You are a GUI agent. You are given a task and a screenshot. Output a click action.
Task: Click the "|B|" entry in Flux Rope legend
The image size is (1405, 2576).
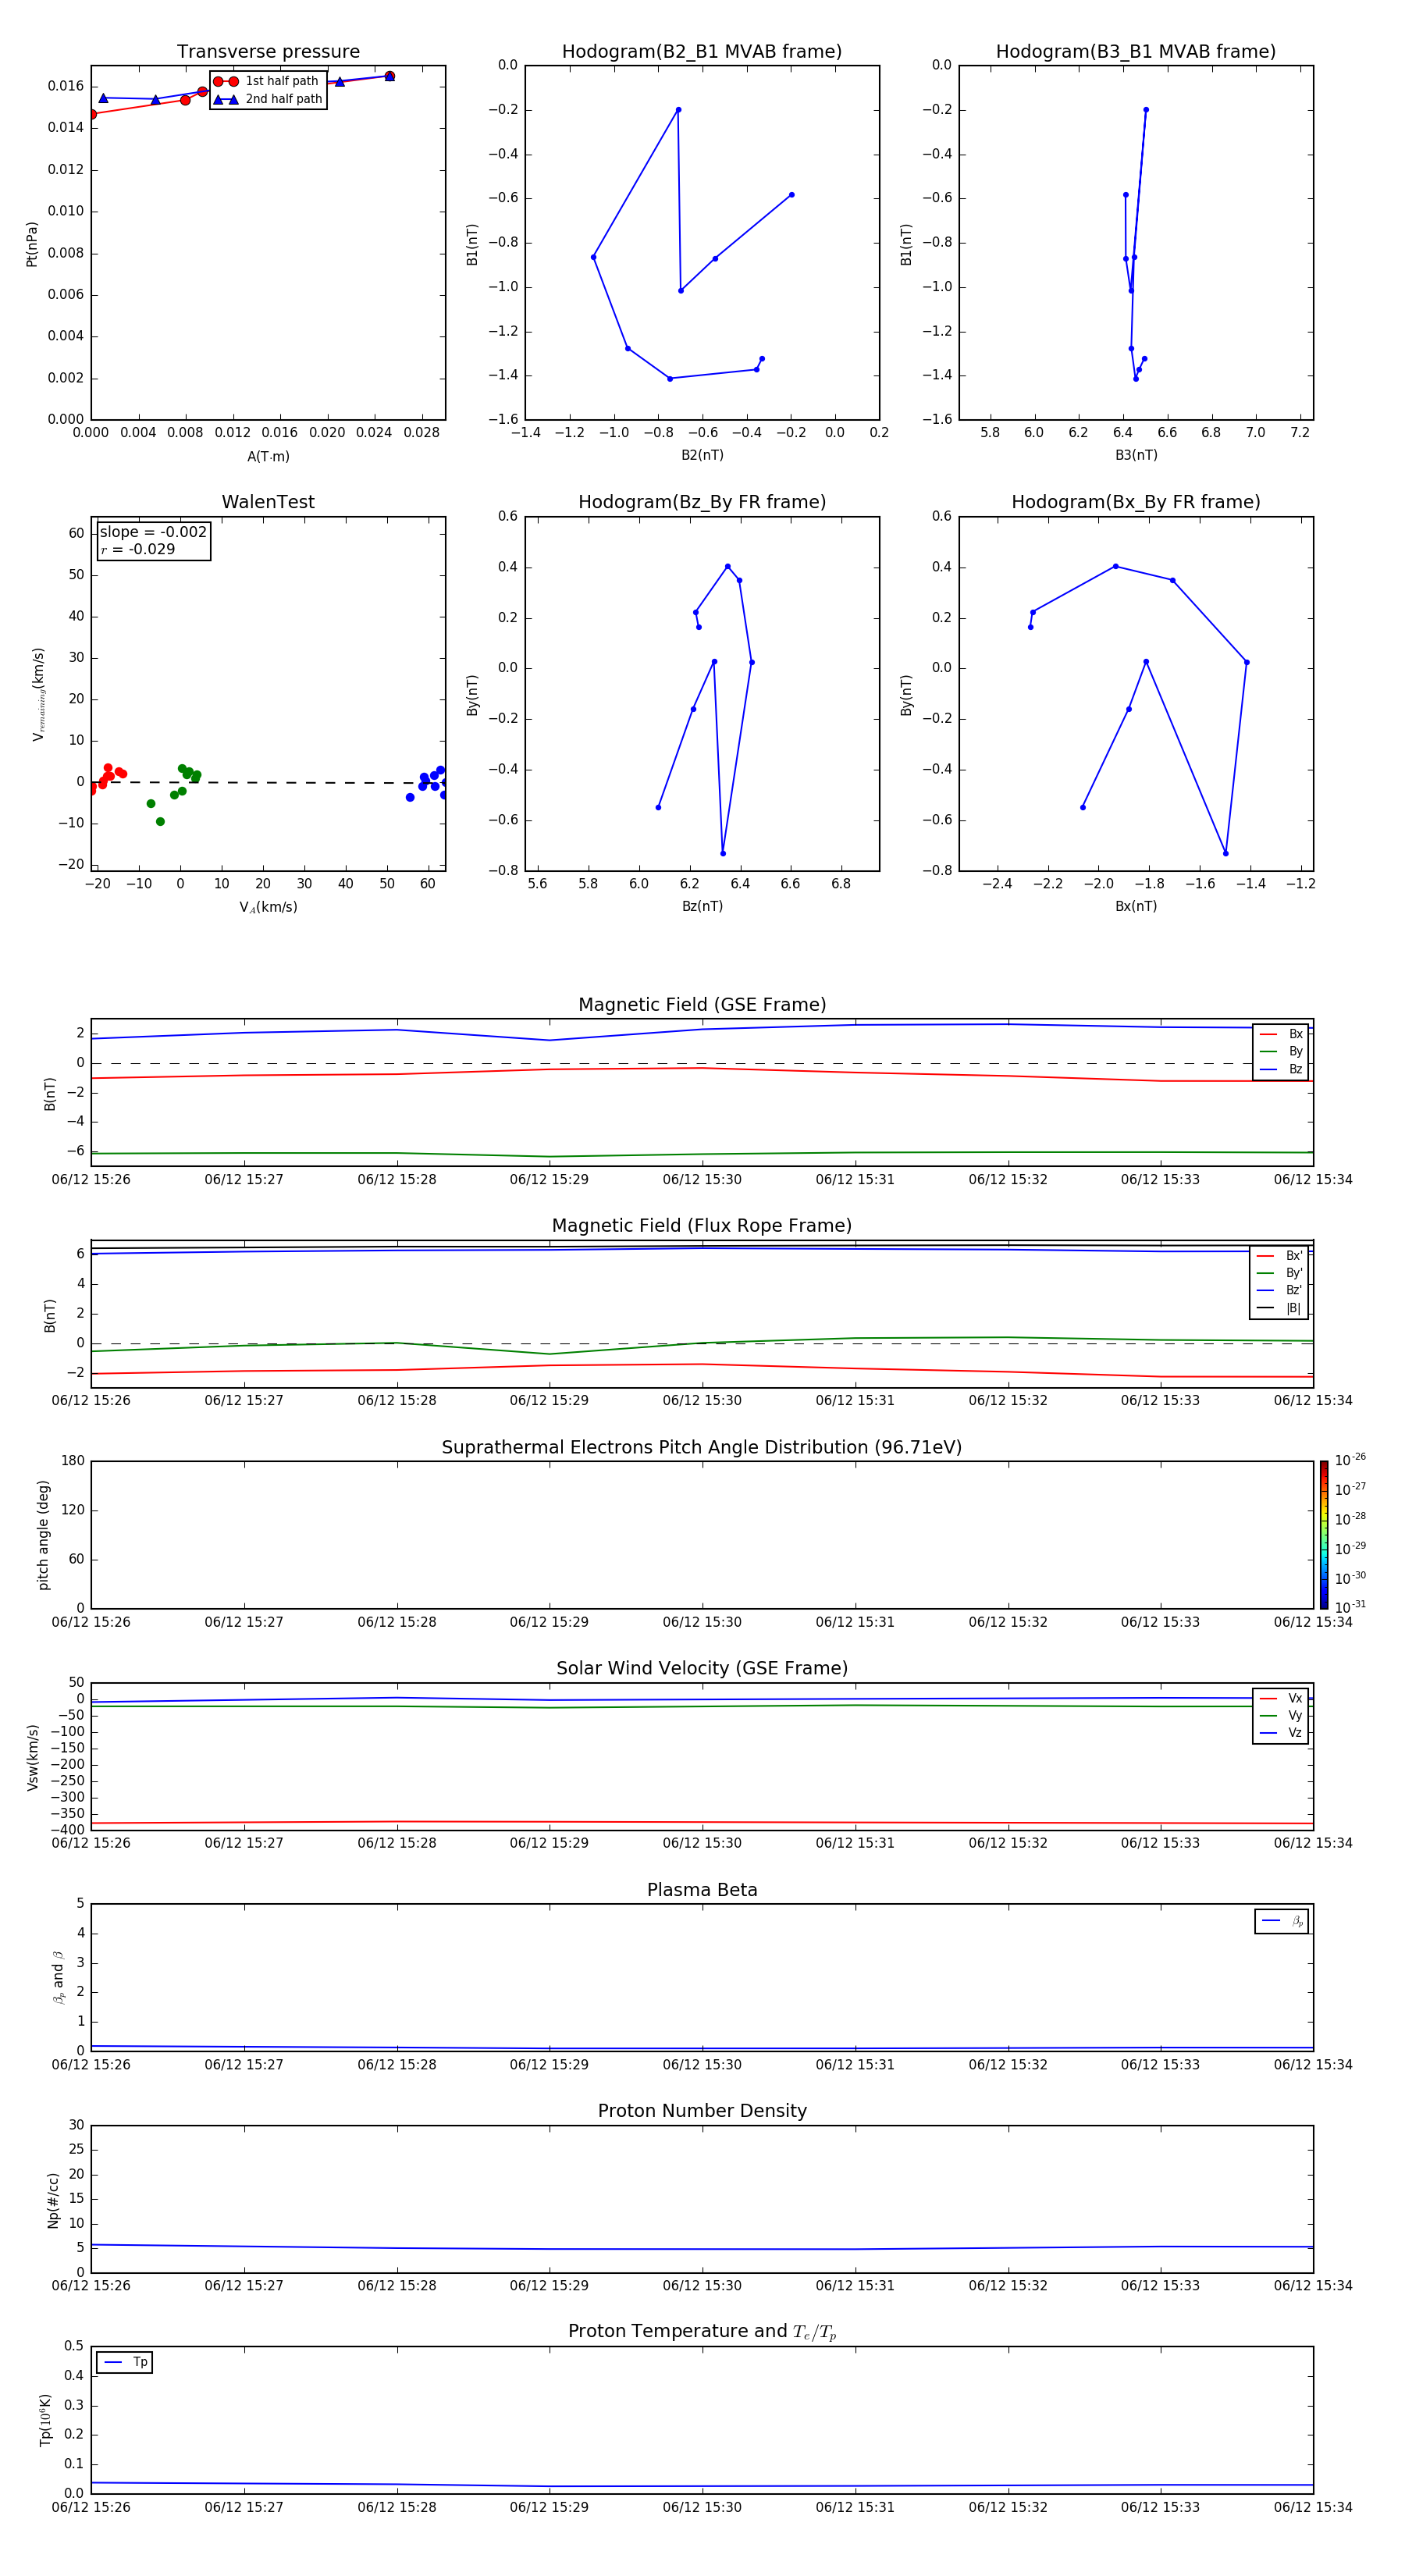(x=1279, y=1308)
